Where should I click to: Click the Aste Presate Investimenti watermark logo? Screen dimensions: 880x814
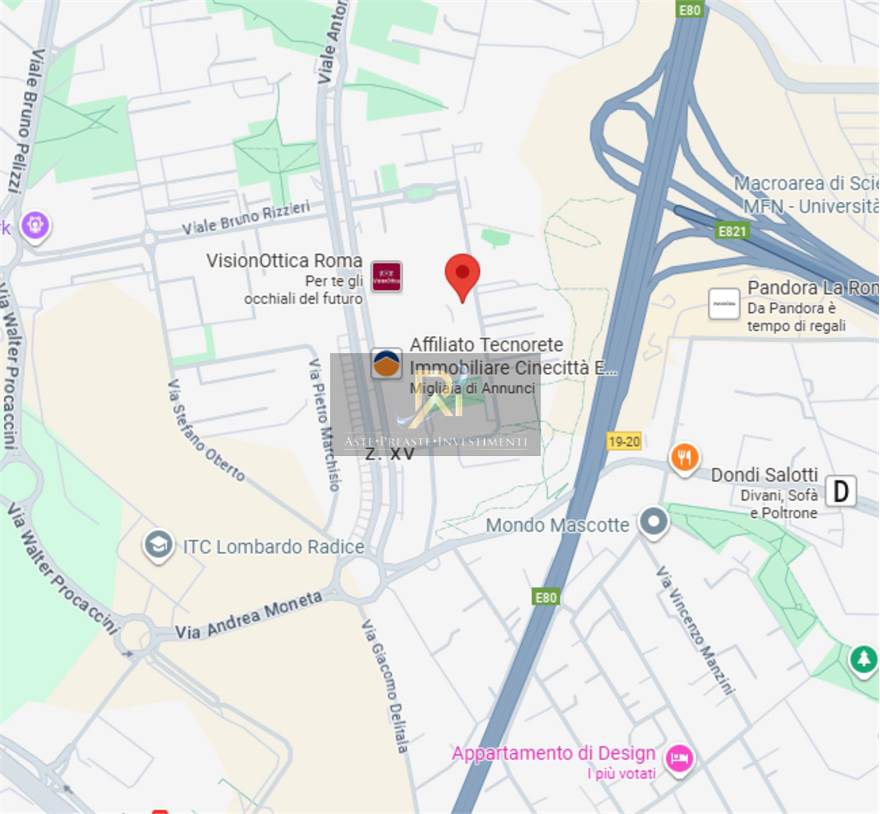click(x=436, y=404)
